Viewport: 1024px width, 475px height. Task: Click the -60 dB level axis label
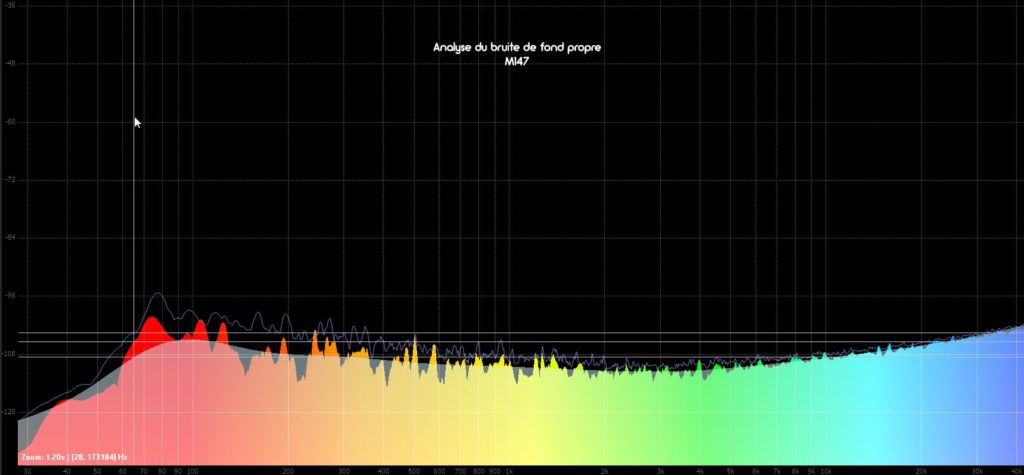[10, 122]
